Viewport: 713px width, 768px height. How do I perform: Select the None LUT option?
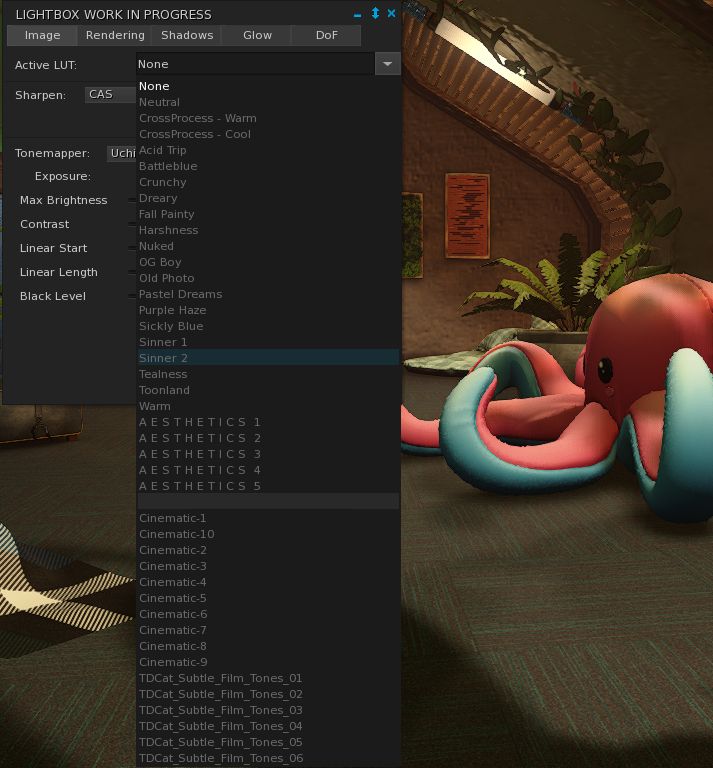[x=268, y=86]
